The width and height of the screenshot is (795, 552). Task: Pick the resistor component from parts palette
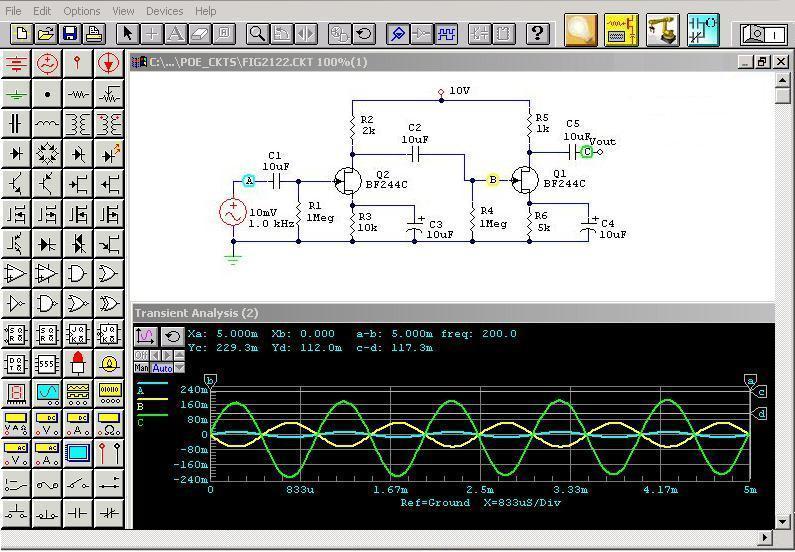[78, 94]
